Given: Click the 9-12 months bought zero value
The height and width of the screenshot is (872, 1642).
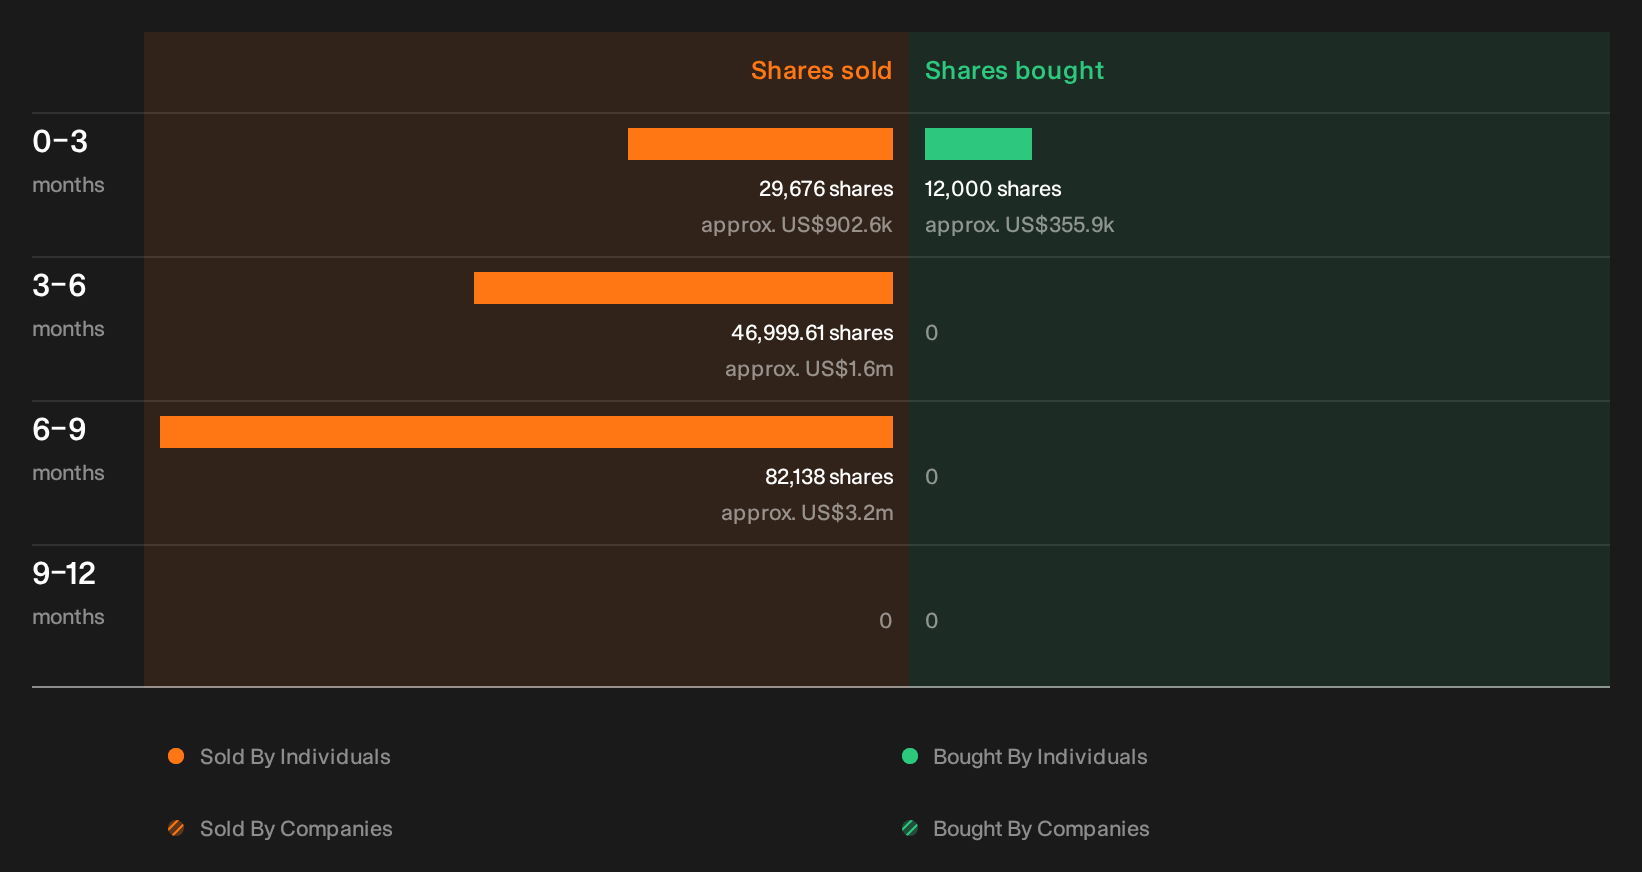Looking at the screenshot, I should coord(931,621).
